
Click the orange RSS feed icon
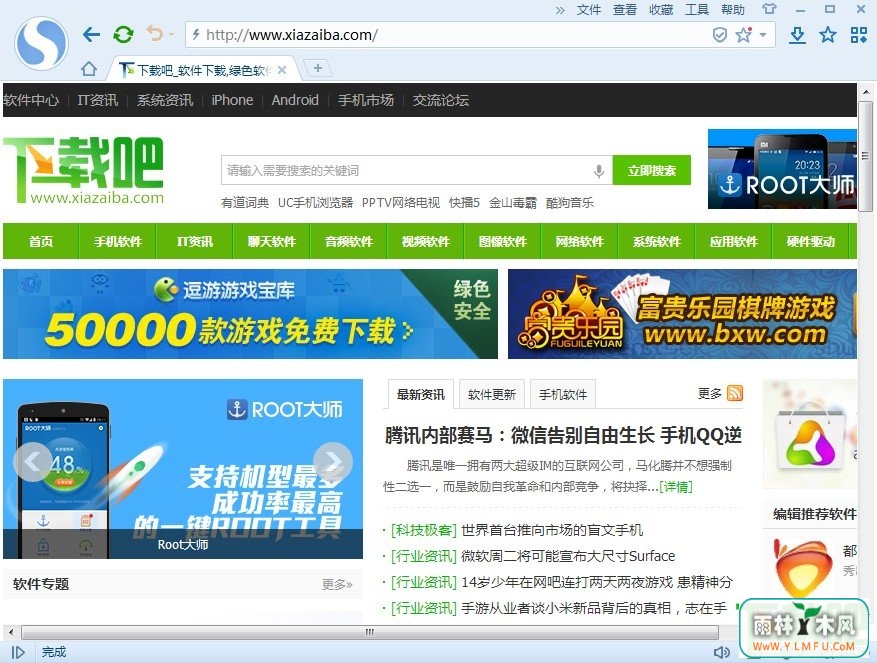(735, 393)
